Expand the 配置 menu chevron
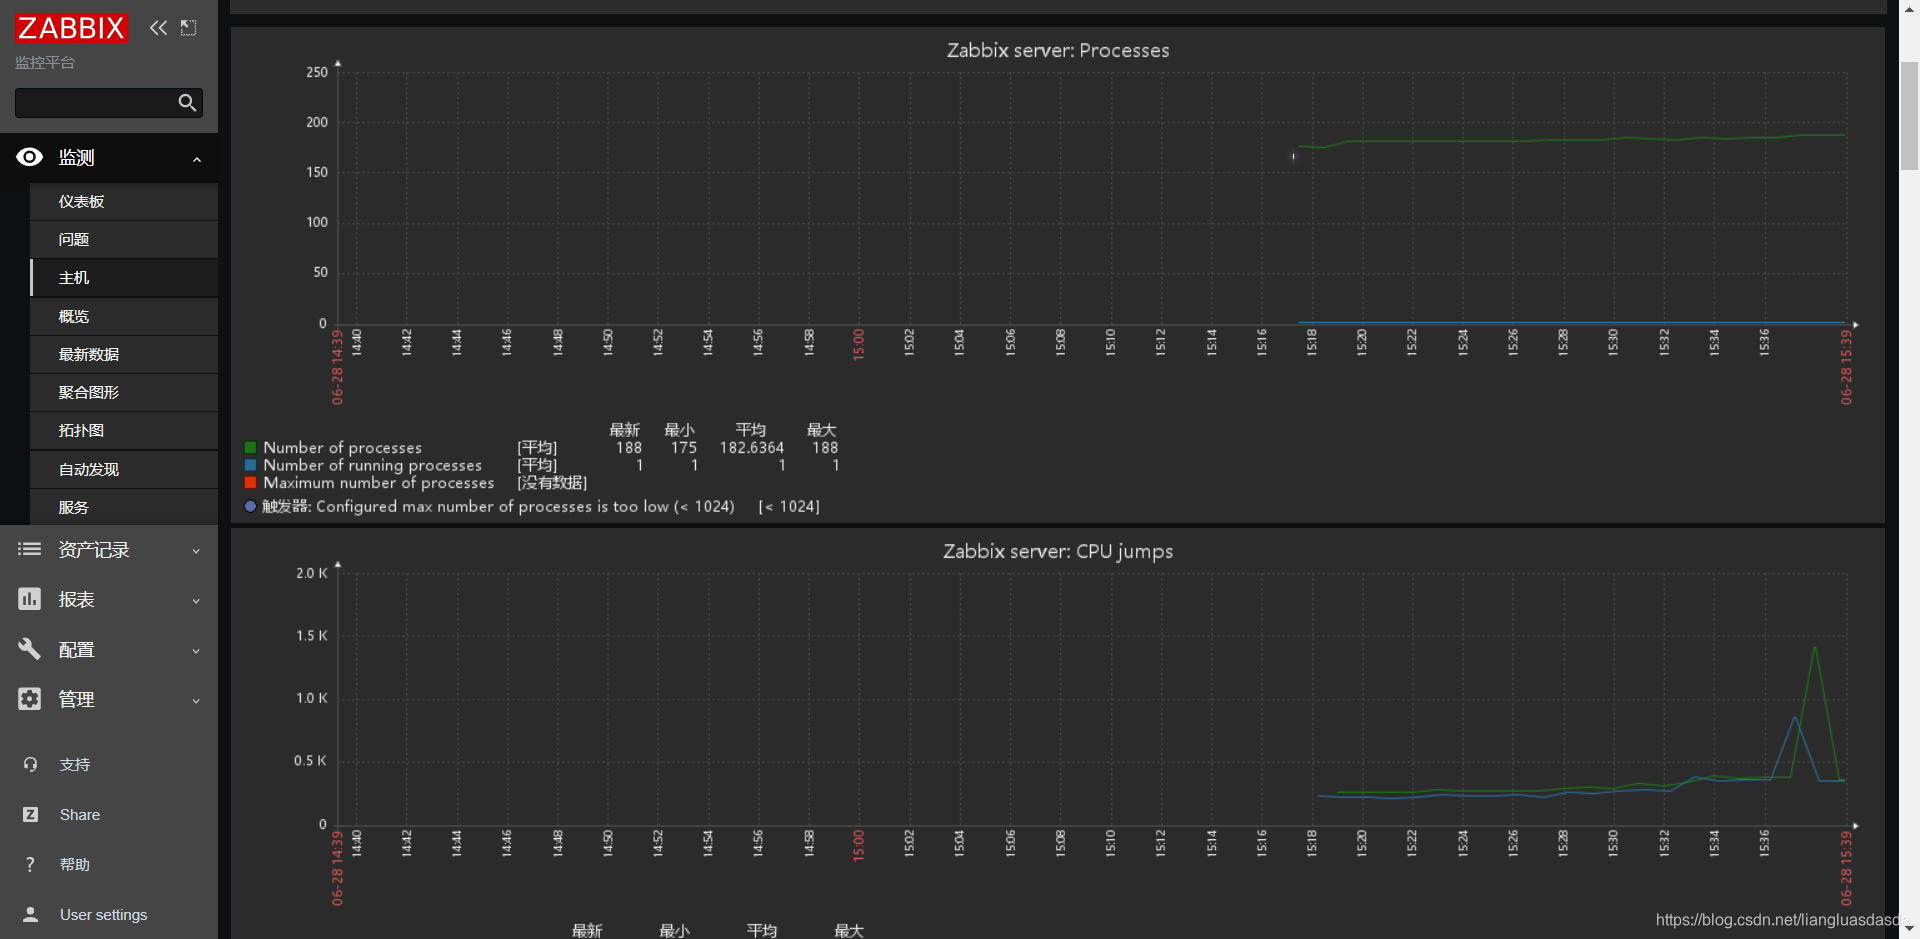Viewport: 1920px width, 939px height. (x=196, y=651)
